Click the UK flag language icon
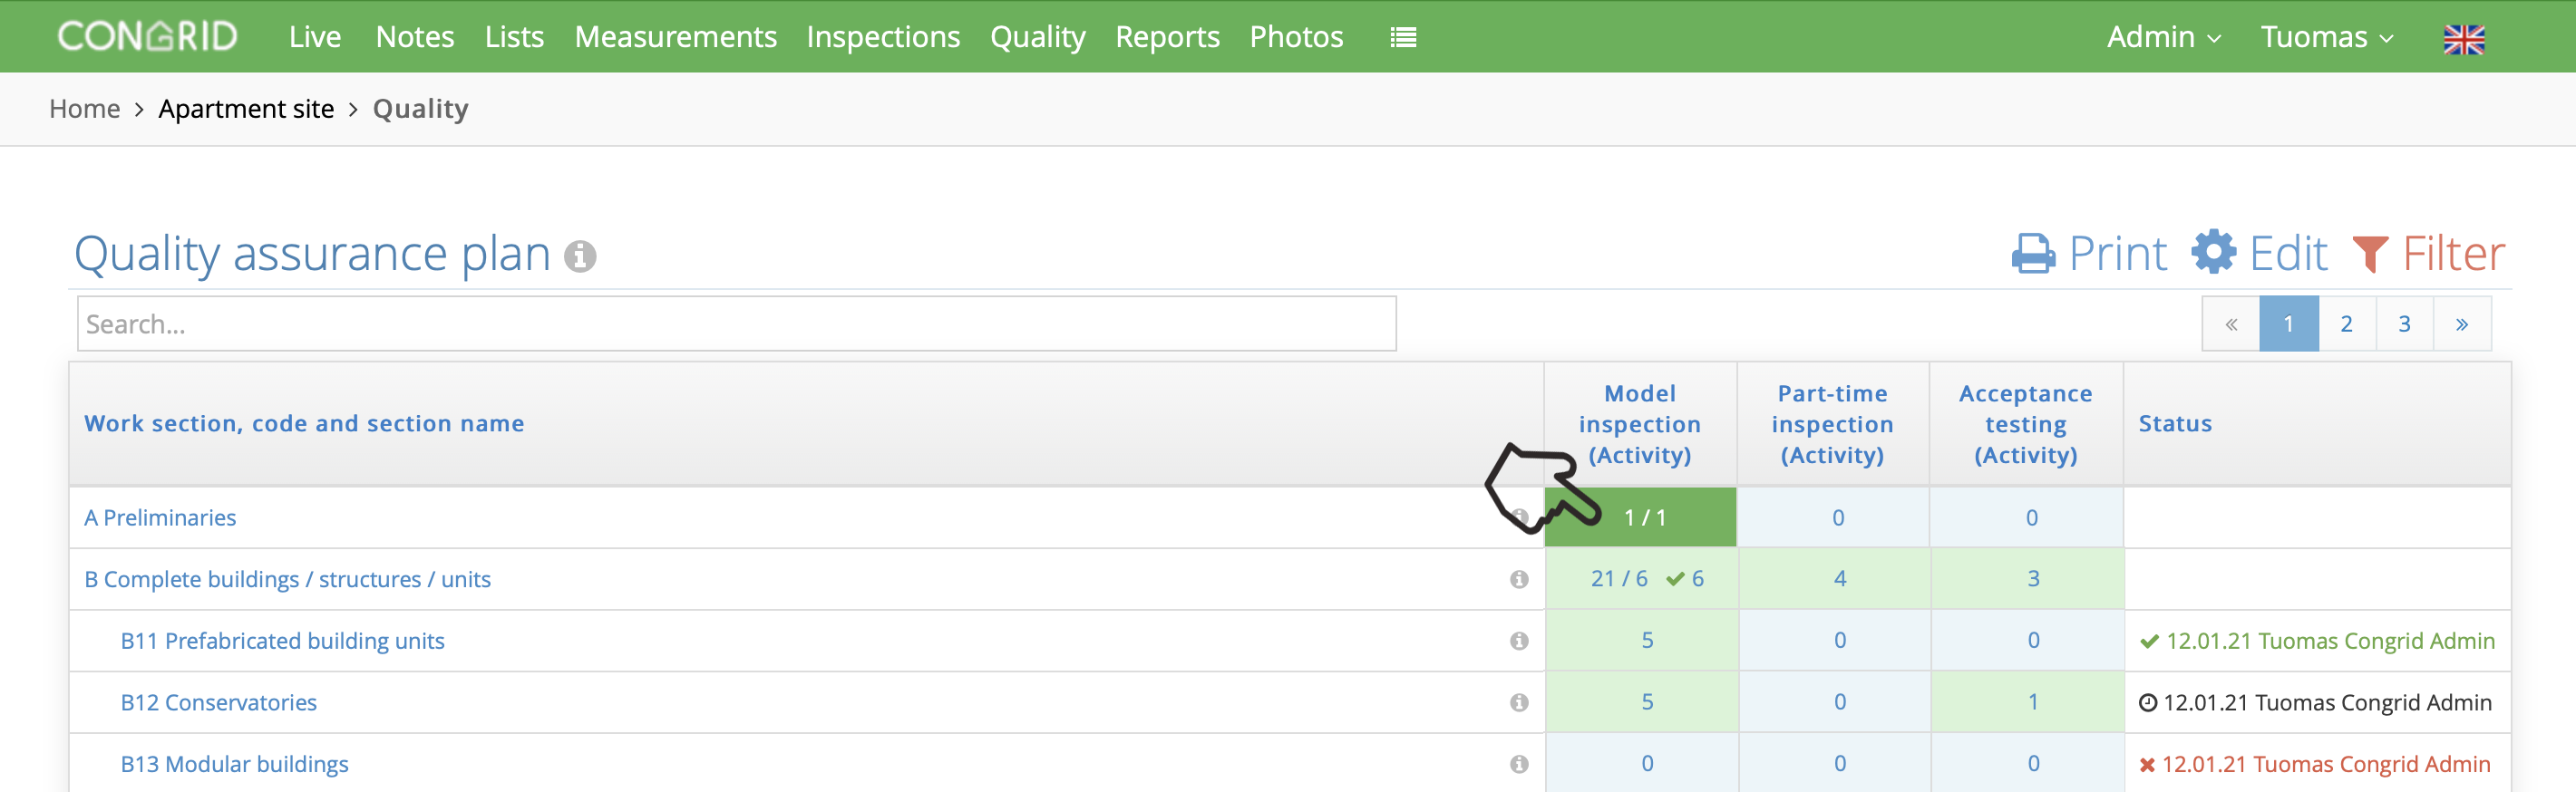Image resolution: width=2576 pixels, height=792 pixels. (x=2464, y=39)
